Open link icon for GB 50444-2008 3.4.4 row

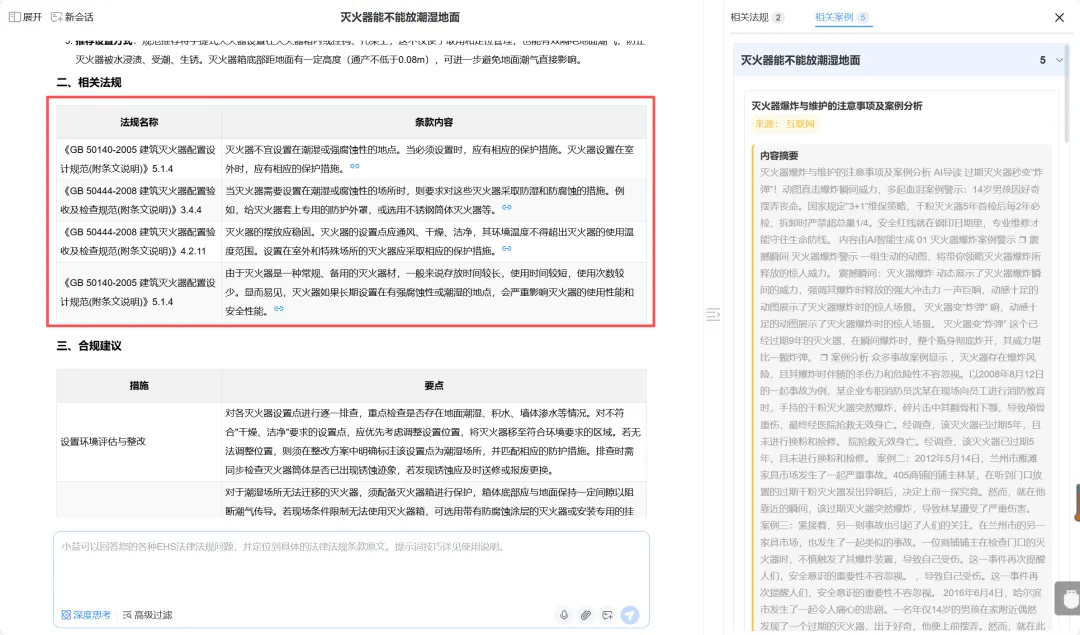507,208
